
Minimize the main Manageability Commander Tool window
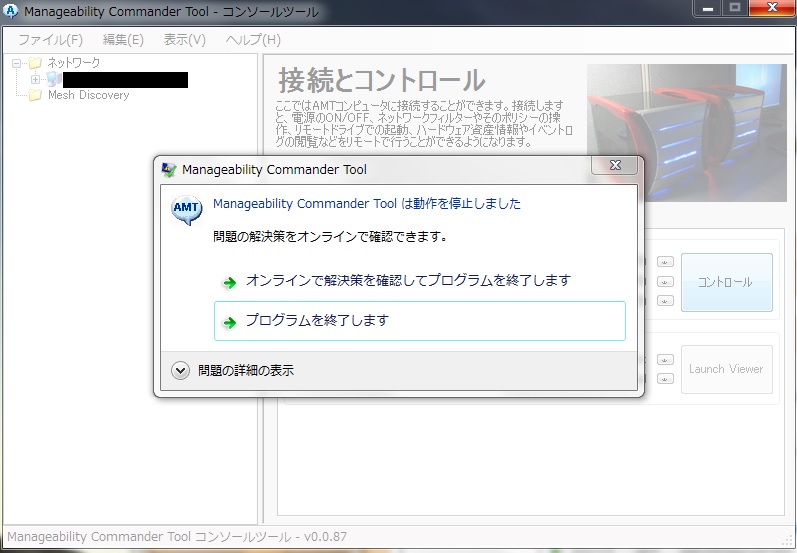(x=708, y=8)
